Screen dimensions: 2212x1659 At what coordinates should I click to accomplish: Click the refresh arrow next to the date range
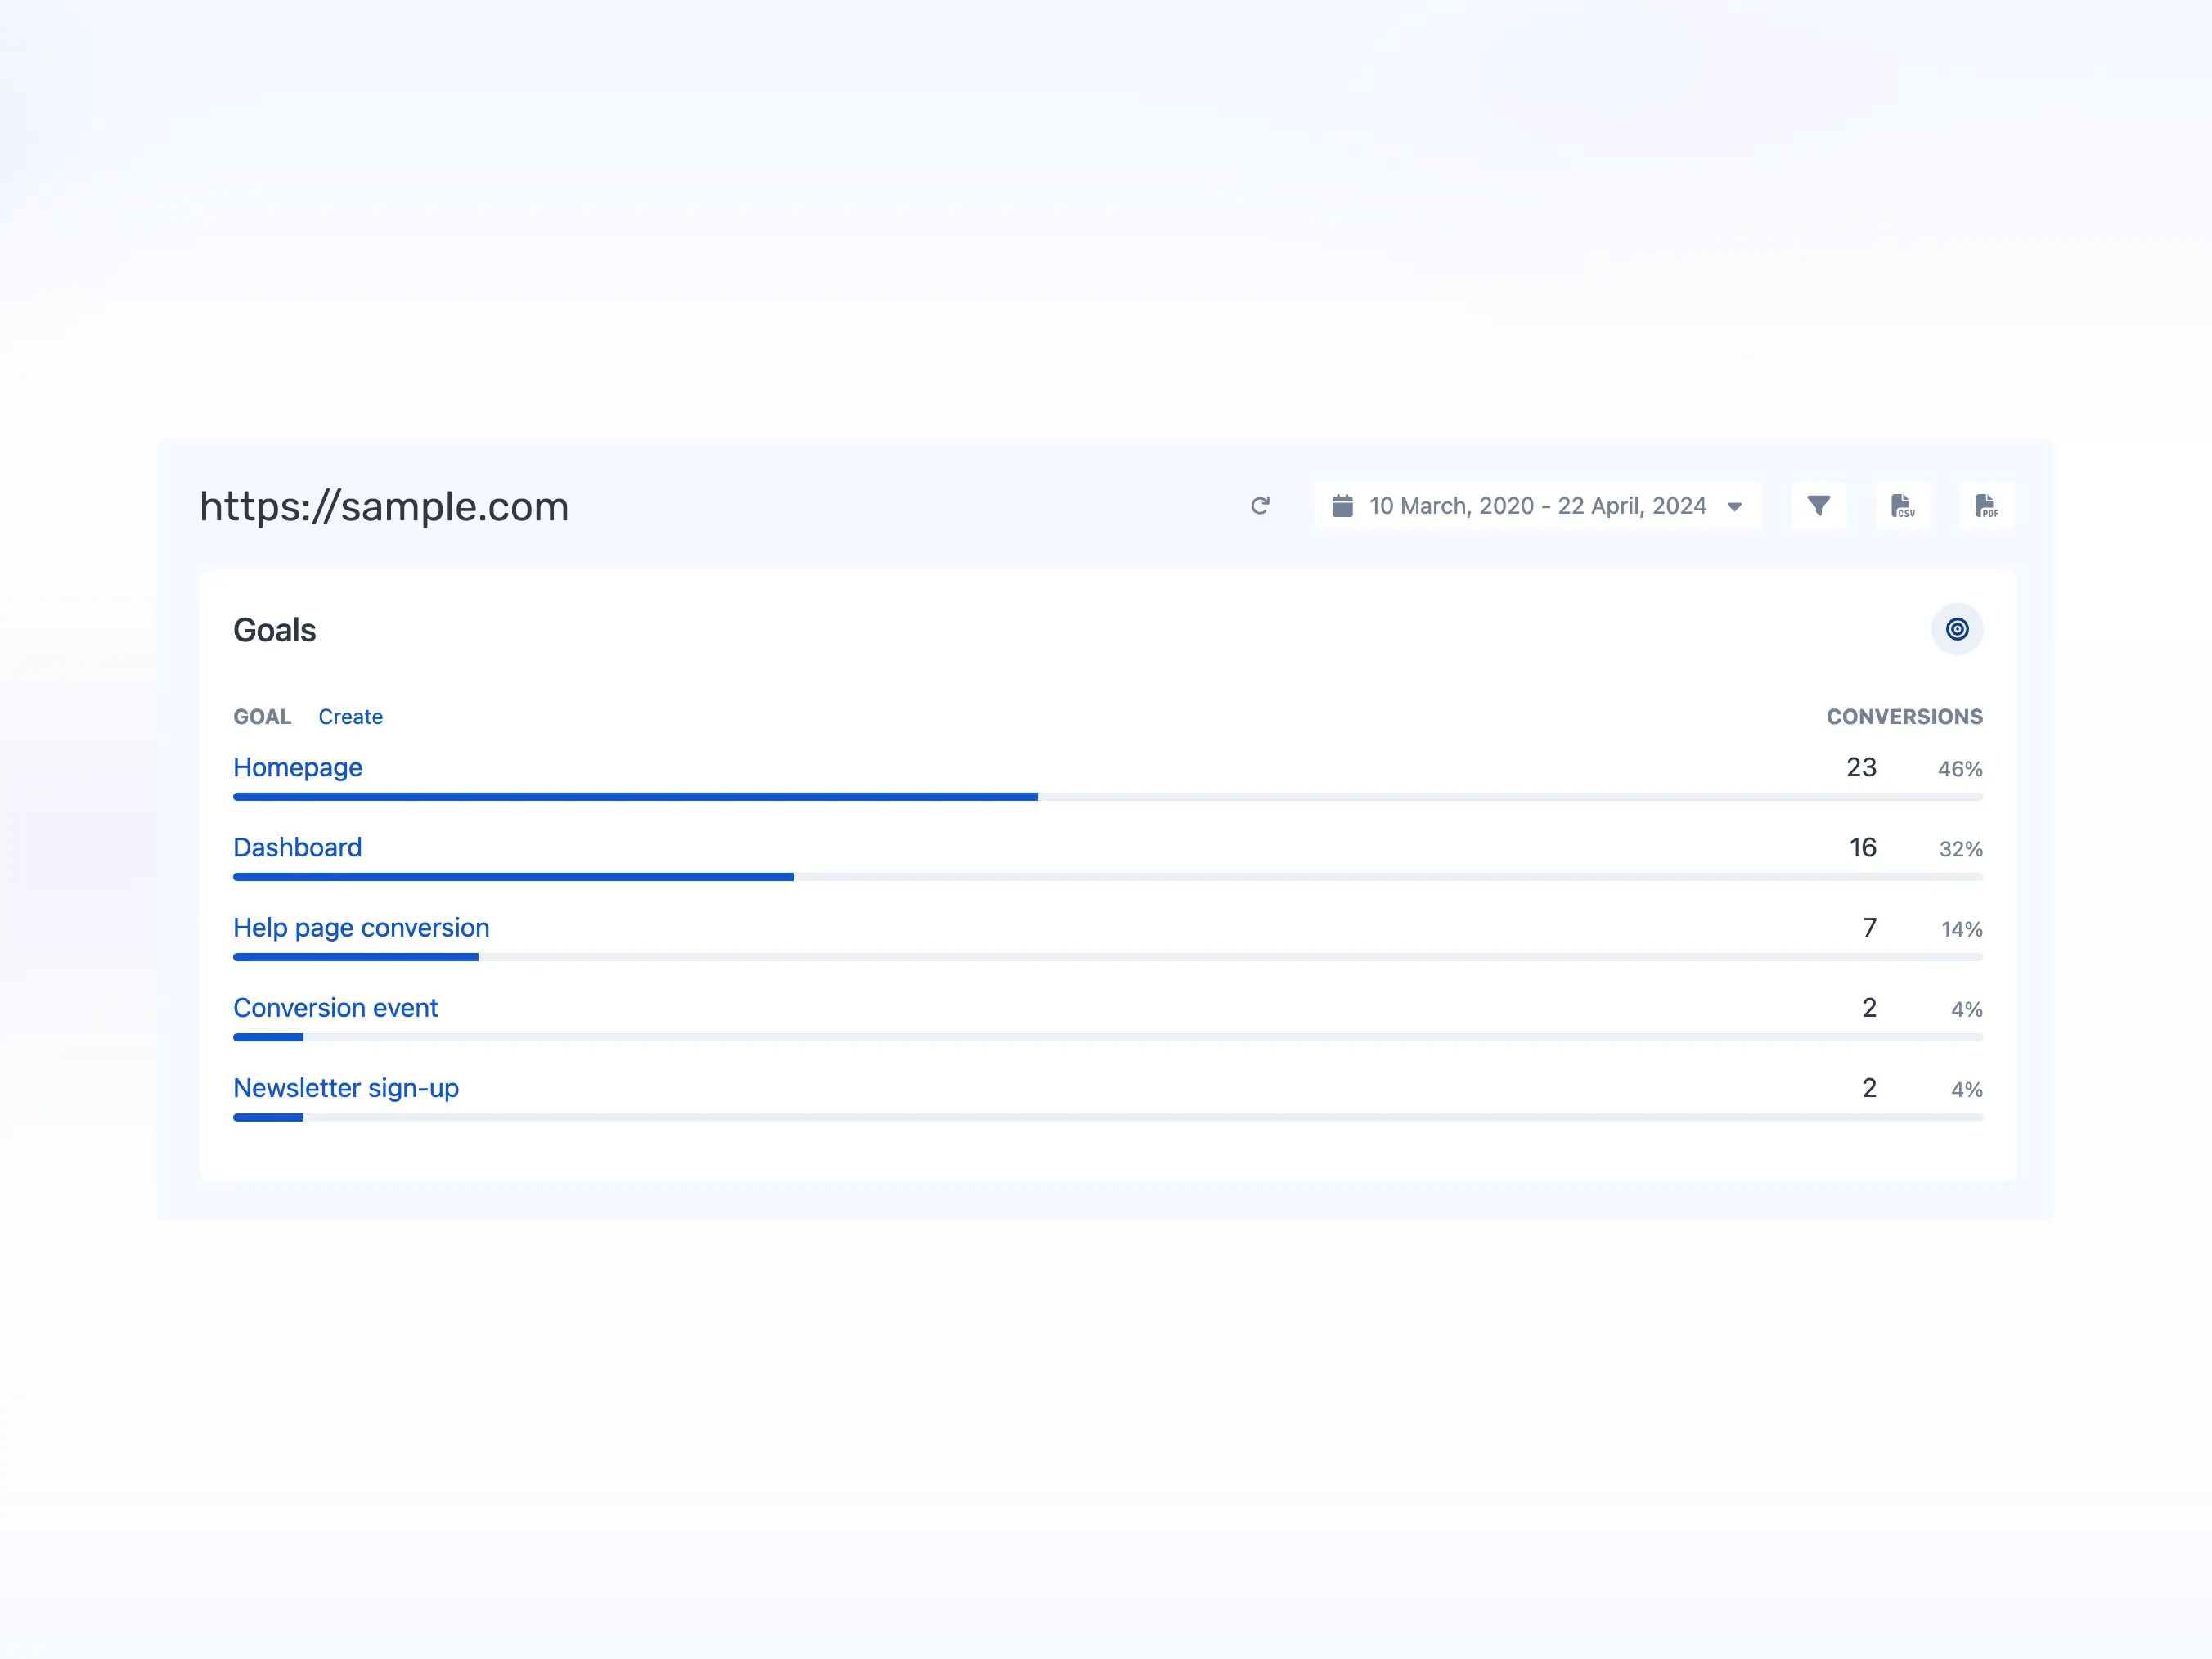[1261, 506]
